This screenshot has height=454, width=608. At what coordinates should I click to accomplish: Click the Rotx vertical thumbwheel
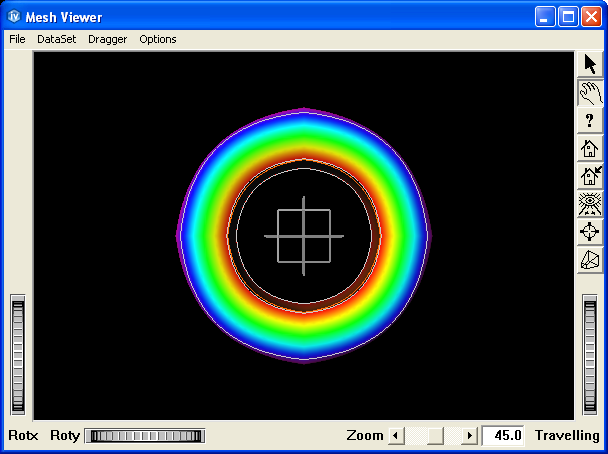pos(18,355)
